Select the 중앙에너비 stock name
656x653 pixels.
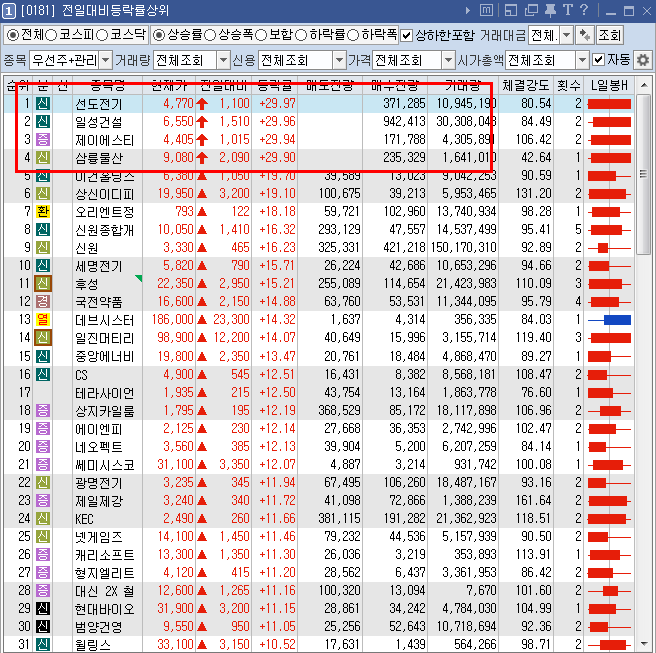pos(104,356)
